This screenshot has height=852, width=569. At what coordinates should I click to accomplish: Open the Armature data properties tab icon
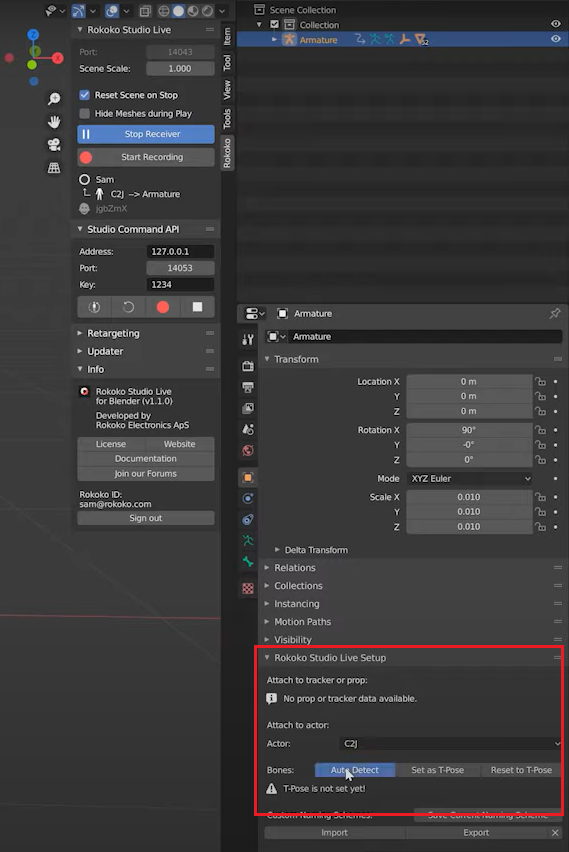(x=248, y=540)
